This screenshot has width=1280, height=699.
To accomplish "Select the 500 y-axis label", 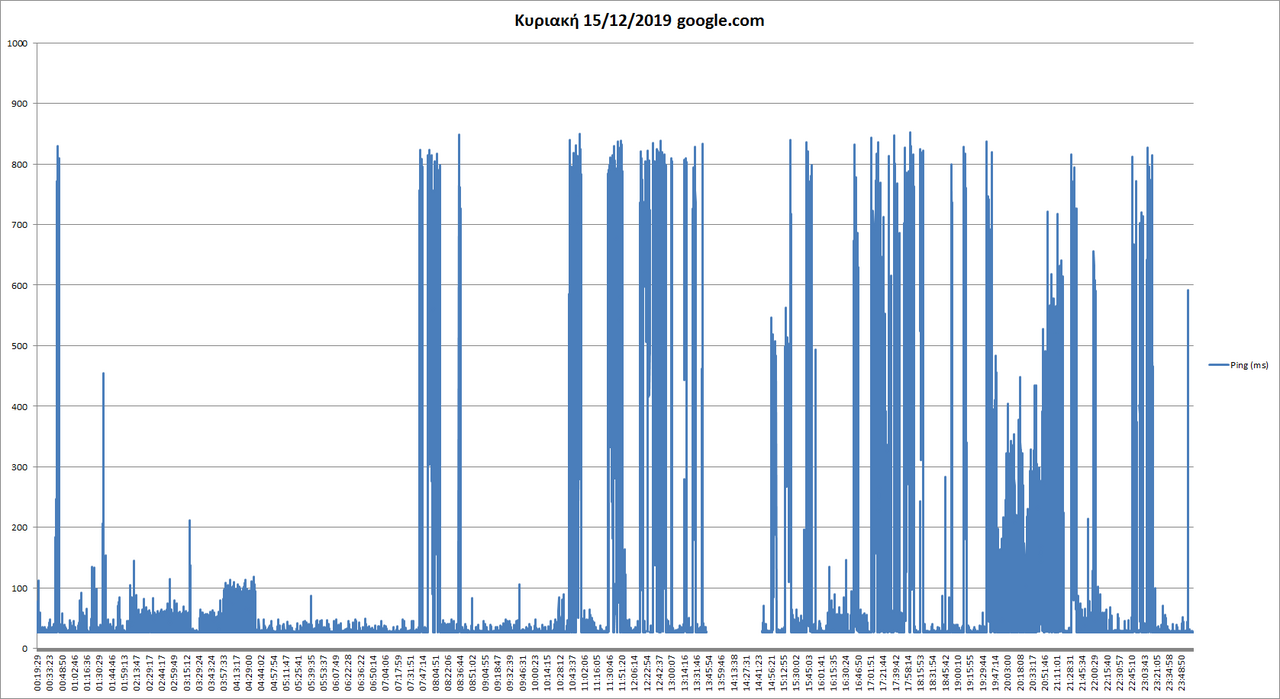I will click(20, 346).
